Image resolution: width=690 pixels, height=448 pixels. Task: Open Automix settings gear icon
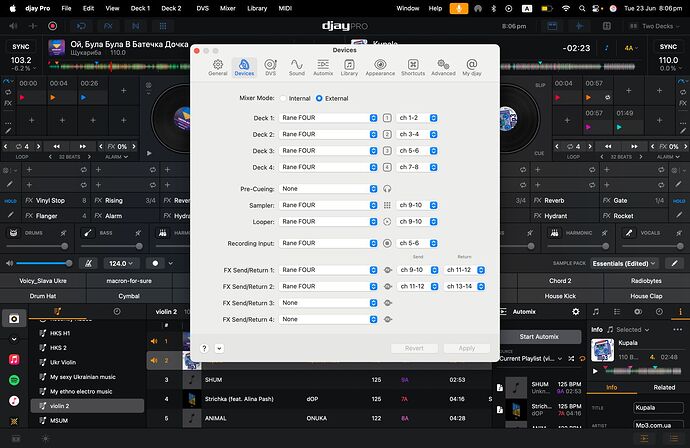576,312
